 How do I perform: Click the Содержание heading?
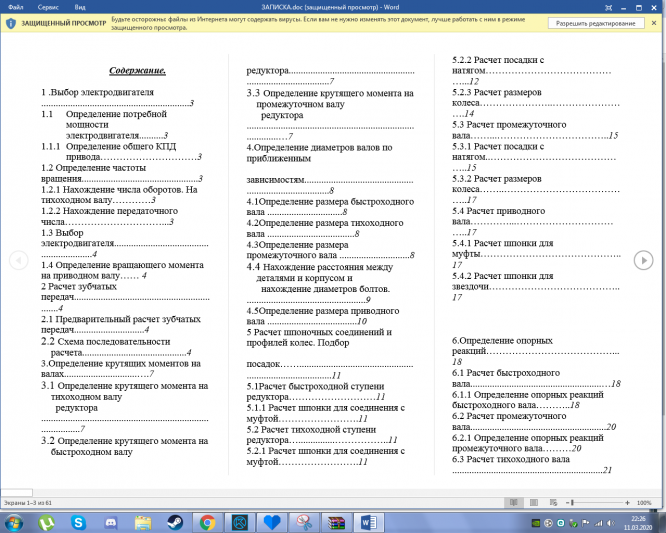(x=137, y=71)
